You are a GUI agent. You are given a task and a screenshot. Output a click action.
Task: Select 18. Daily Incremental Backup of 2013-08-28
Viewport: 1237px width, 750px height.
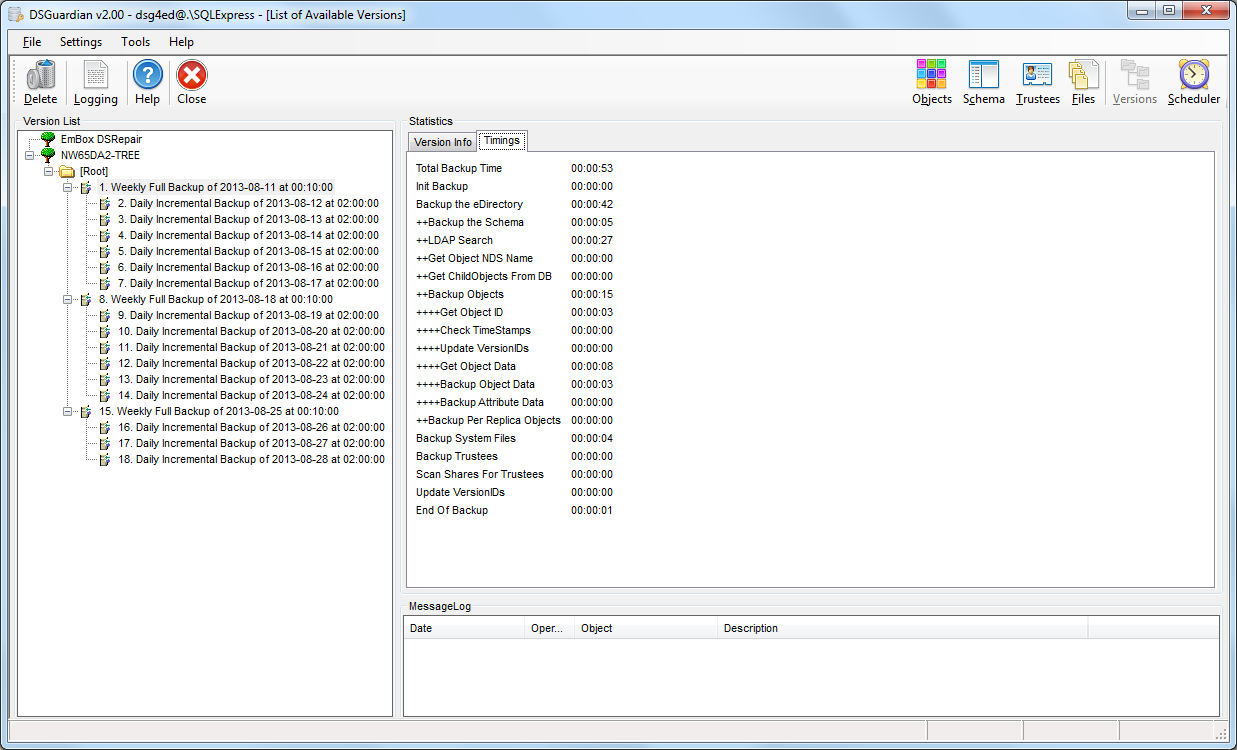pos(251,459)
